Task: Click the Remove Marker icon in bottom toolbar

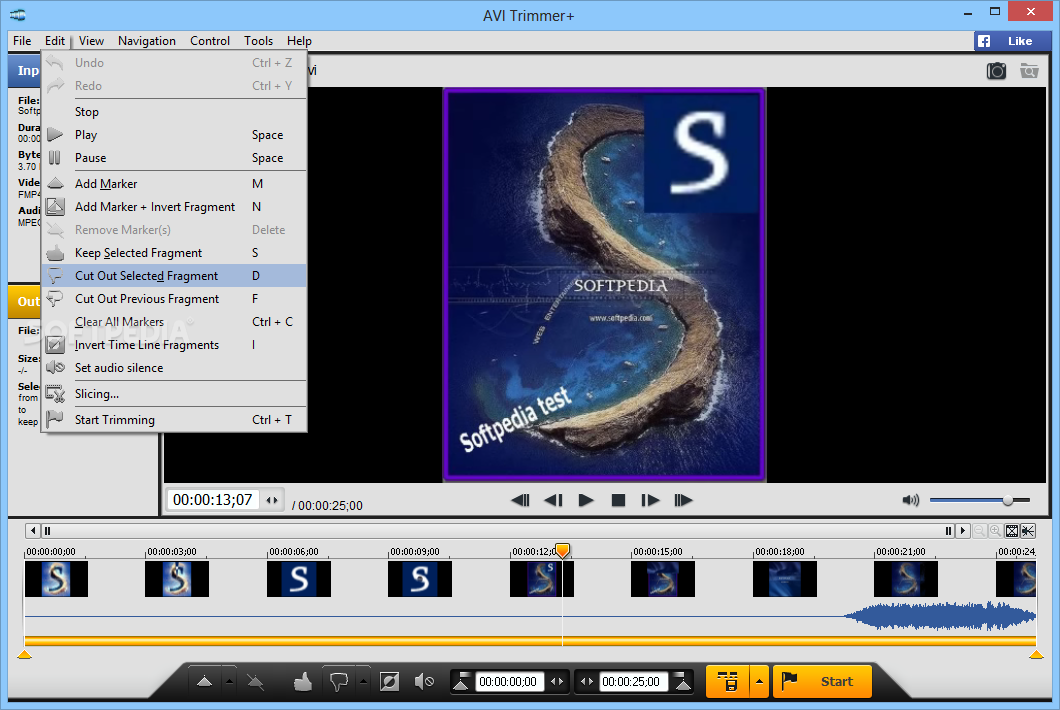Action: coord(256,682)
